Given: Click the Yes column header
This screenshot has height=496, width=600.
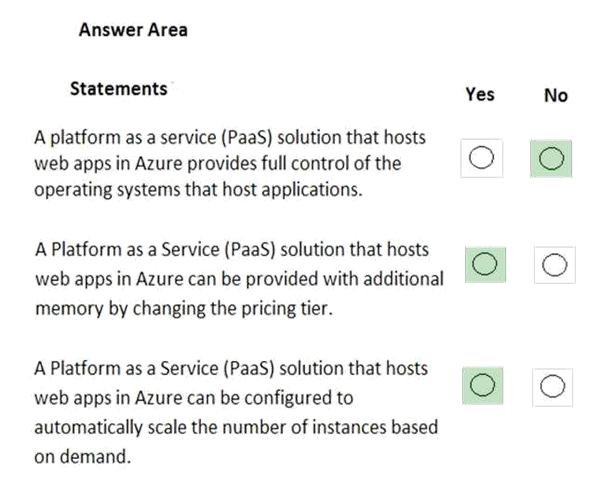Looking at the screenshot, I should point(480,94).
